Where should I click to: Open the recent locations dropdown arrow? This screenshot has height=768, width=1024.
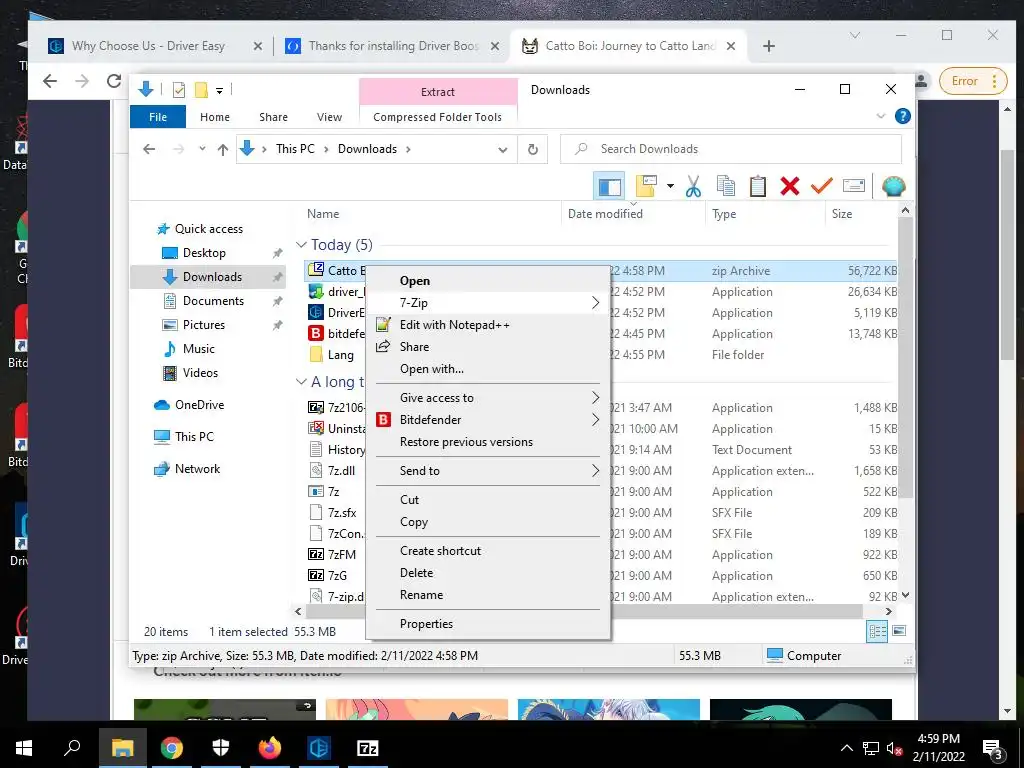pos(202,149)
